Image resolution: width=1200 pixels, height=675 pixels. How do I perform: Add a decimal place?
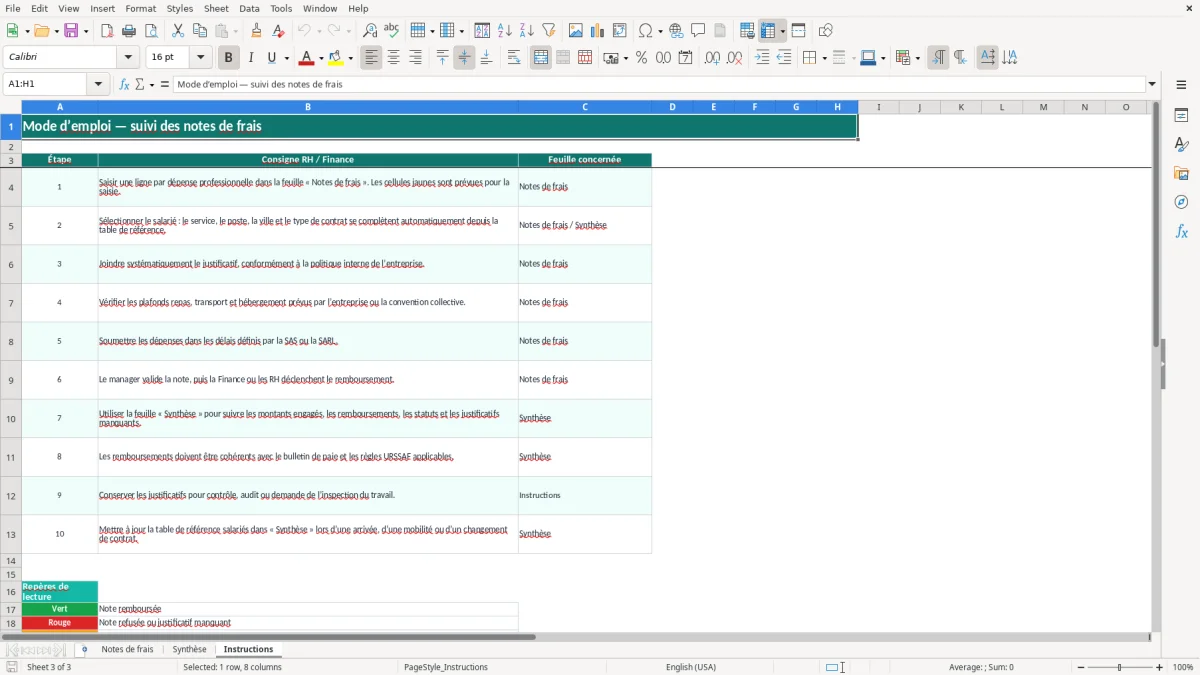tap(712, 58)
